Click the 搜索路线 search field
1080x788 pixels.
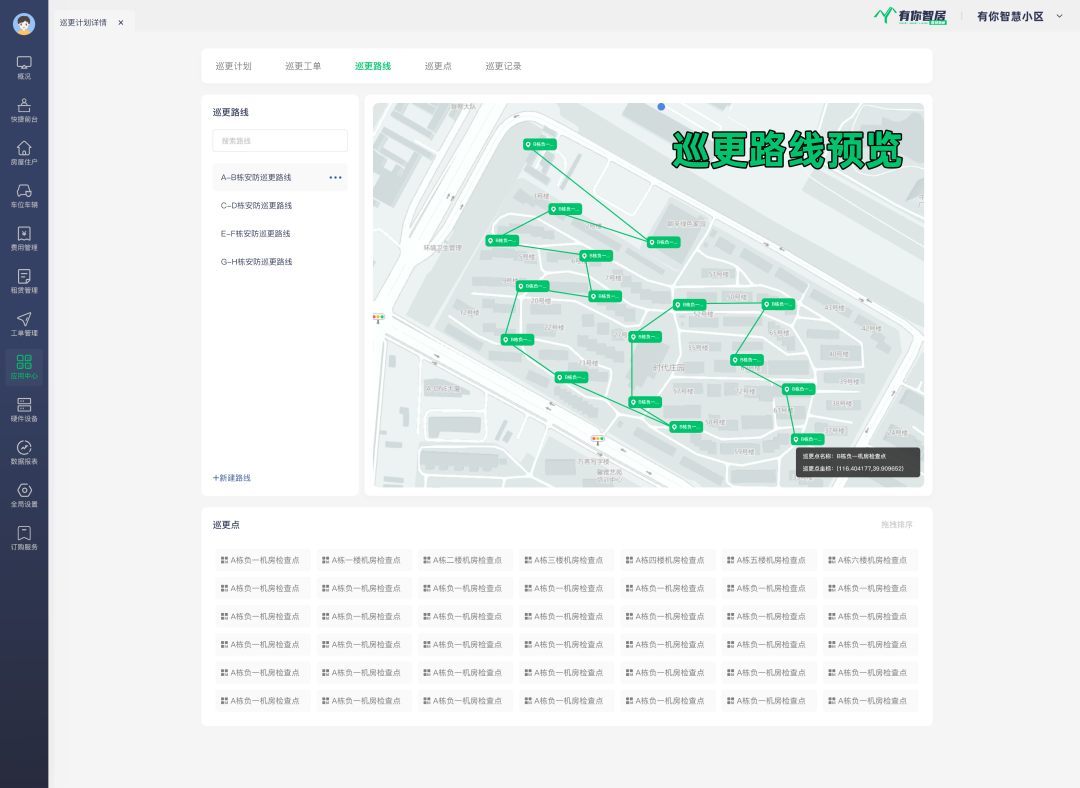[x=280, y=141]
